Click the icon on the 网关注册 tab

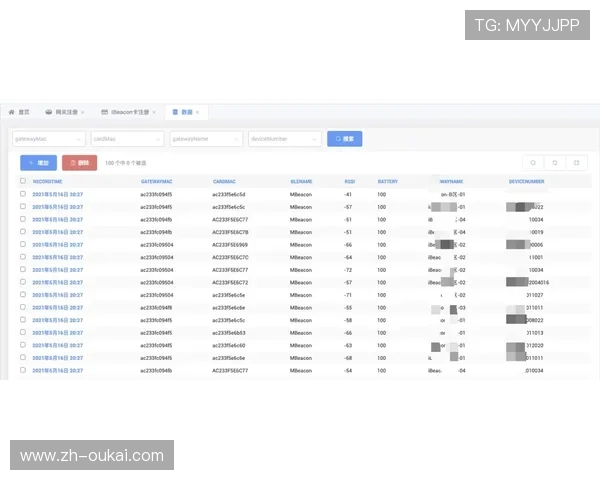tap(47, 112)
